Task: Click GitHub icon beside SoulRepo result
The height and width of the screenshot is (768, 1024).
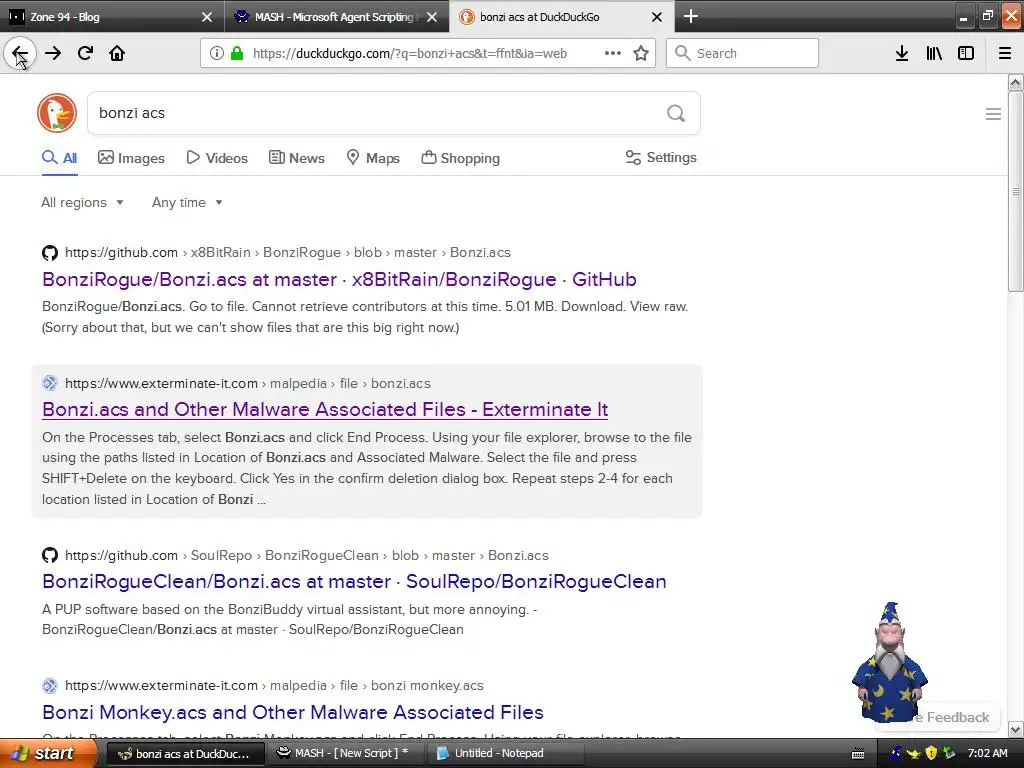Action: point(50,555)
